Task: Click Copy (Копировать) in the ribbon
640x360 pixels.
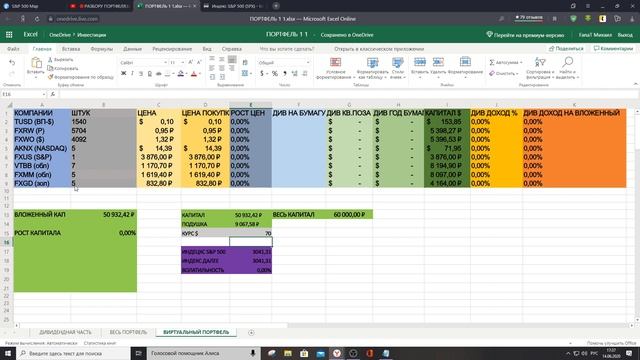Action: coord(62,68)
